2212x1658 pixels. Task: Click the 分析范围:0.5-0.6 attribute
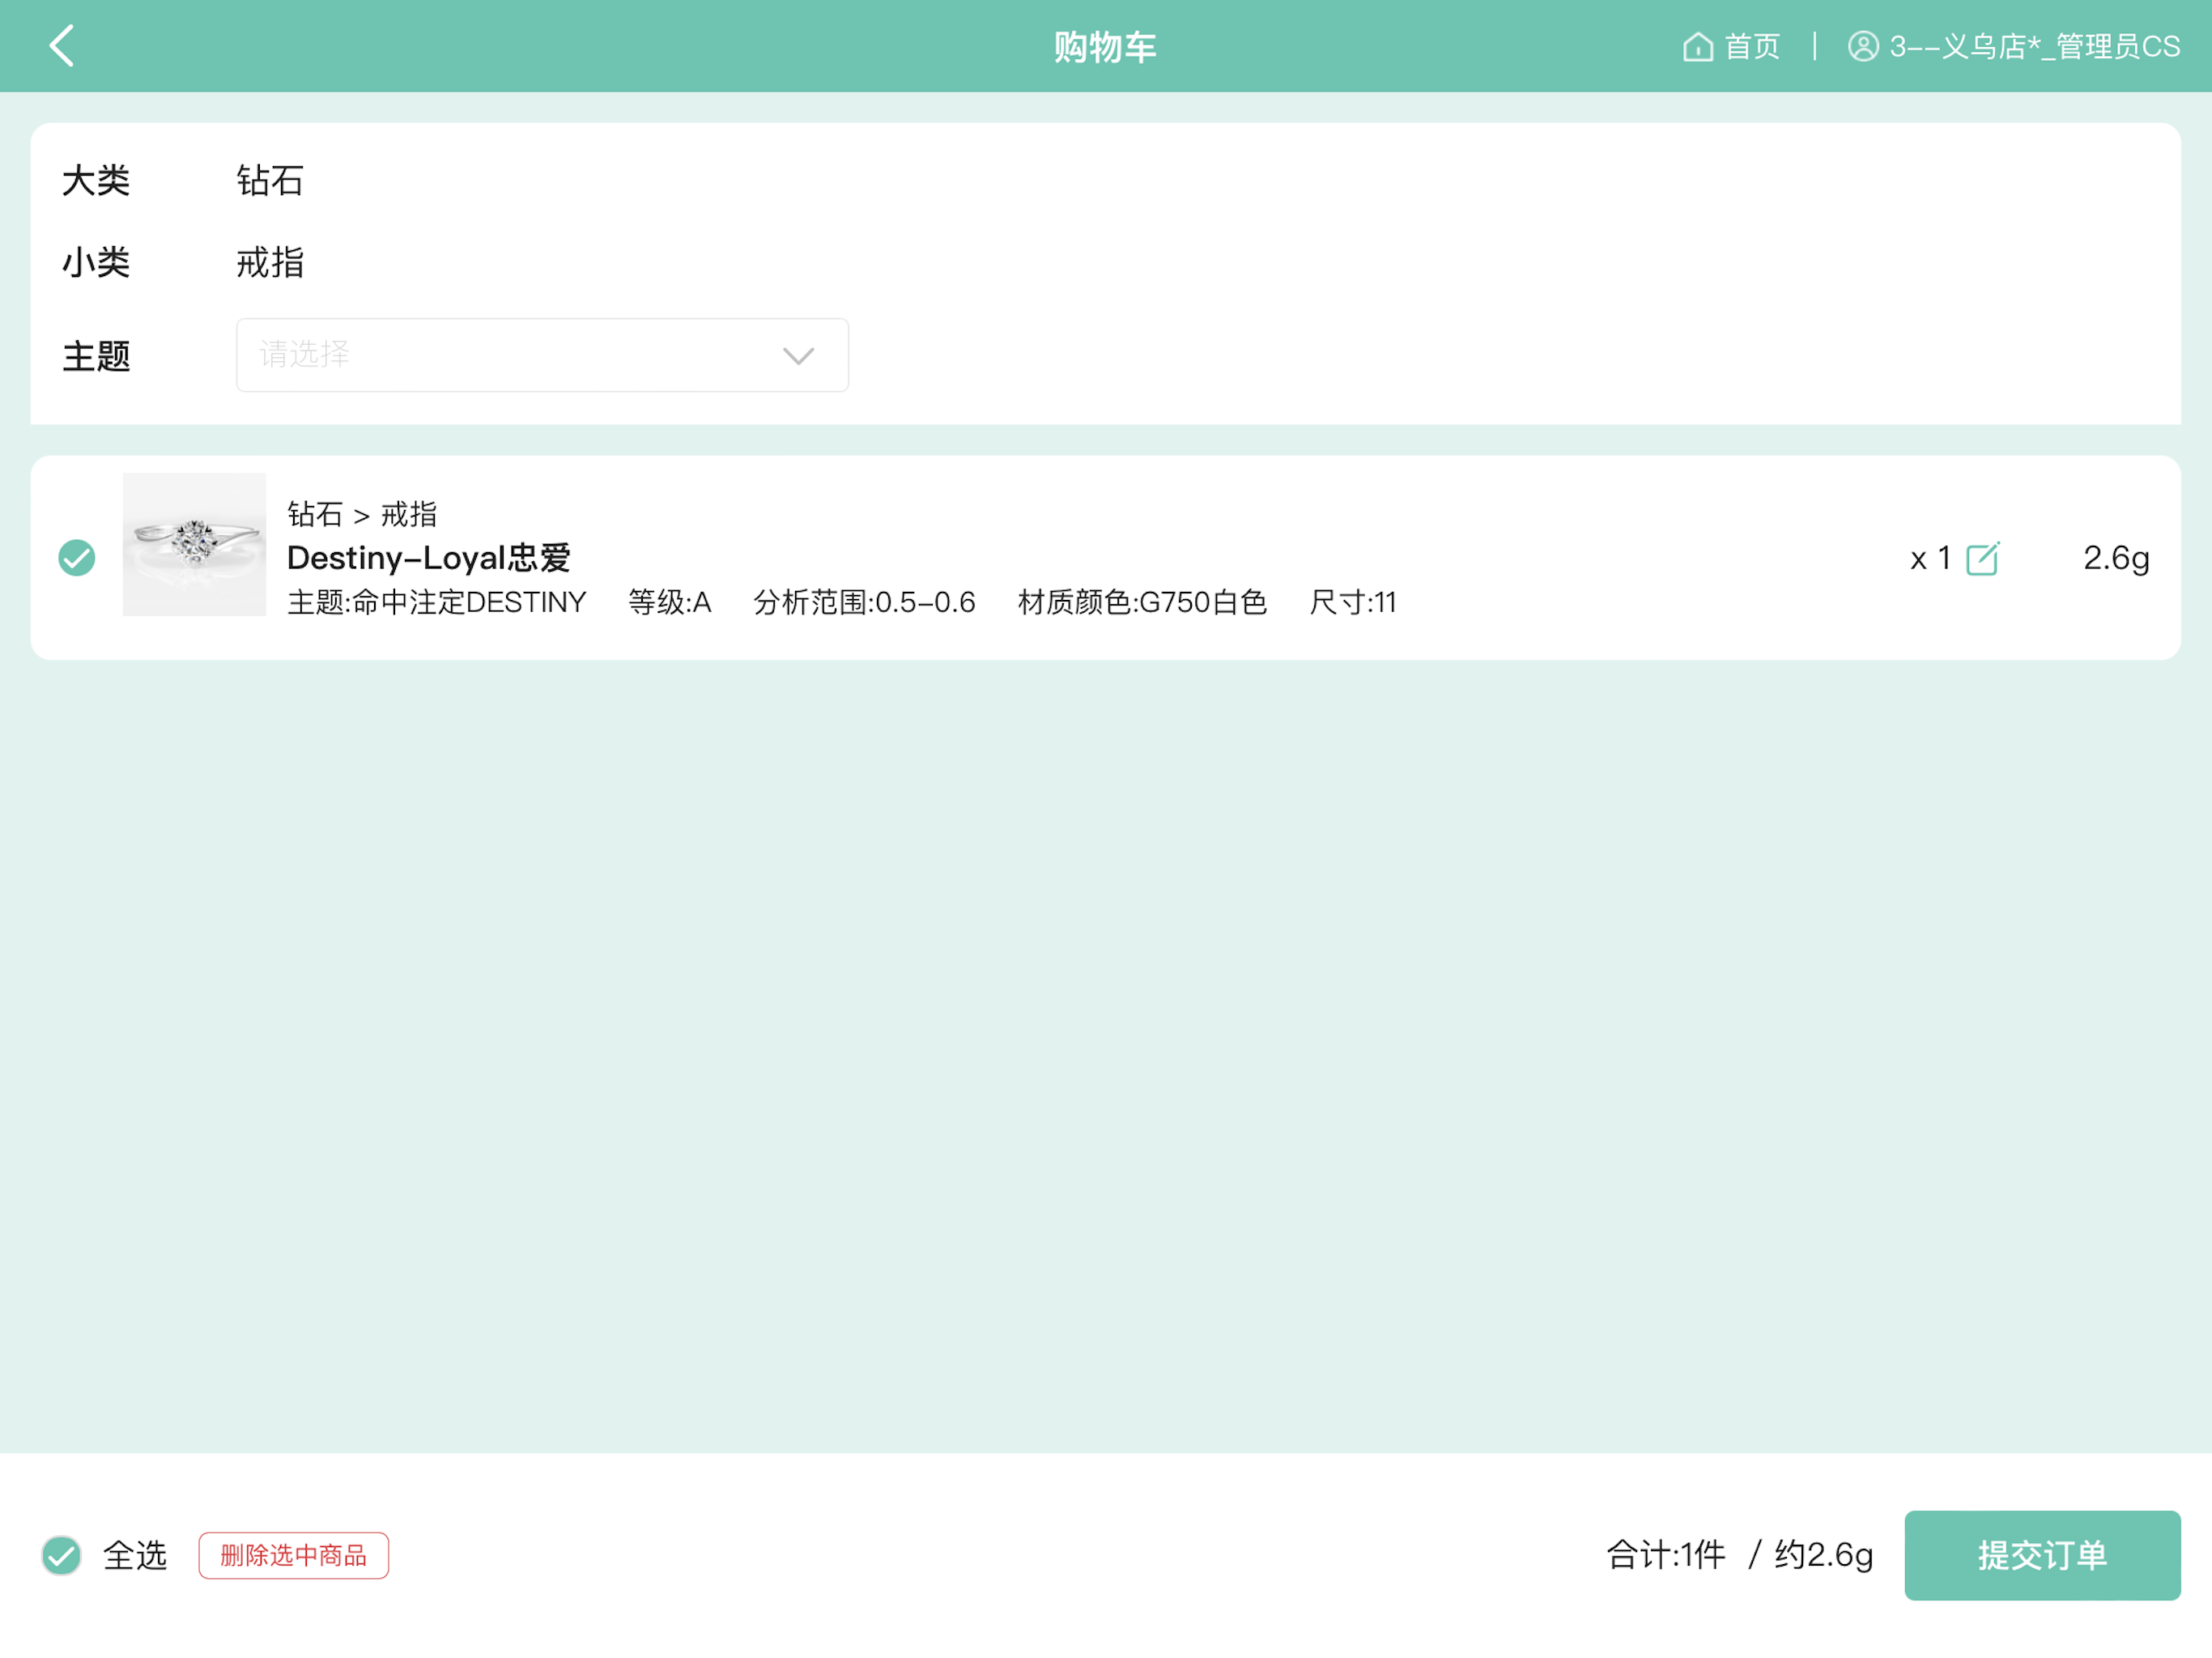tap(864, 602)
